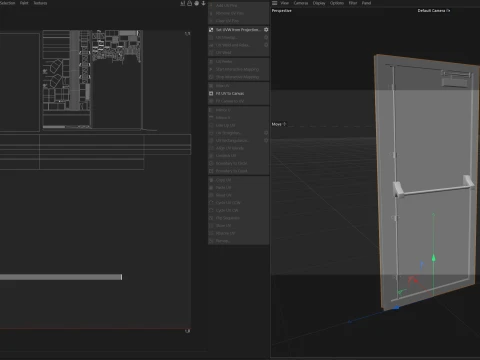Click the globe icon in UV editor header

pyautogui.click(x=197, y=3)
